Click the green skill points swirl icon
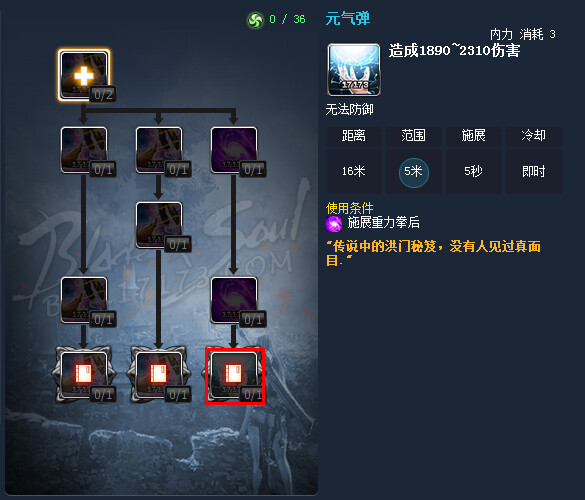585x500 pixels. [255, 20]
